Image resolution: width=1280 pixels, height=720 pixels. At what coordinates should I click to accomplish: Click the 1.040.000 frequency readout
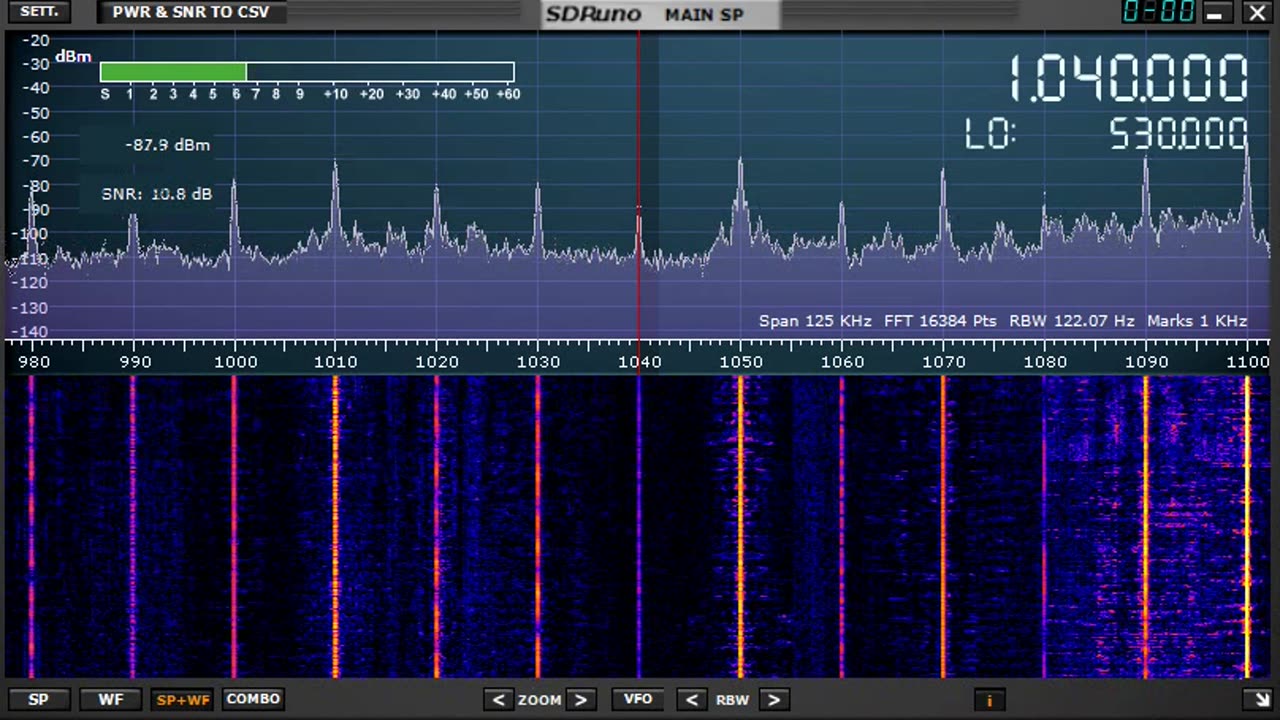[x=1128, y=79]
